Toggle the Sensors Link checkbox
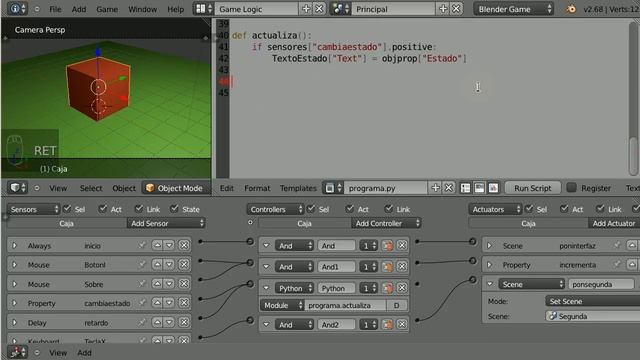The width and height of the screenshot is (640, 360). pos(139,209)
